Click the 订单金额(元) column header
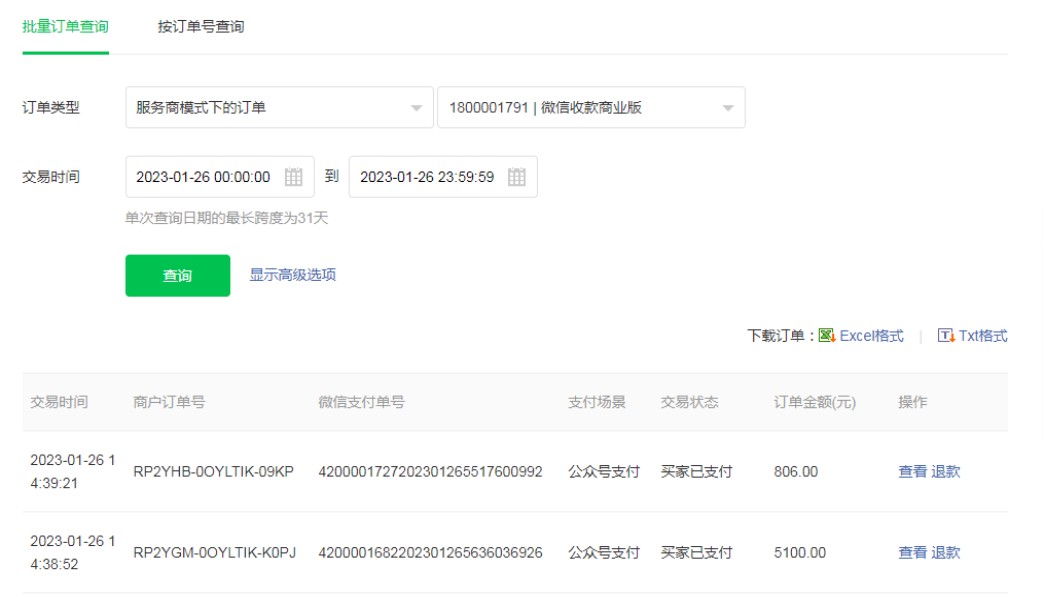The width and height of the screenshot is (1043, 605). (x=814, y=402)
